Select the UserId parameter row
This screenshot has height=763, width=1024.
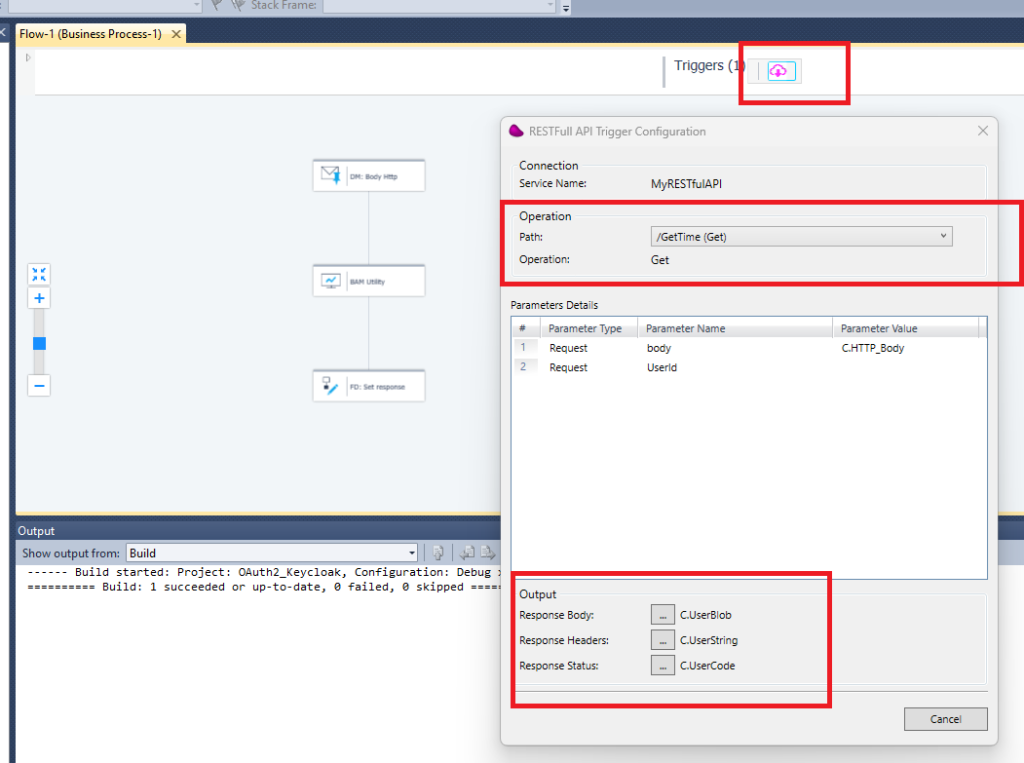(660, 368)
